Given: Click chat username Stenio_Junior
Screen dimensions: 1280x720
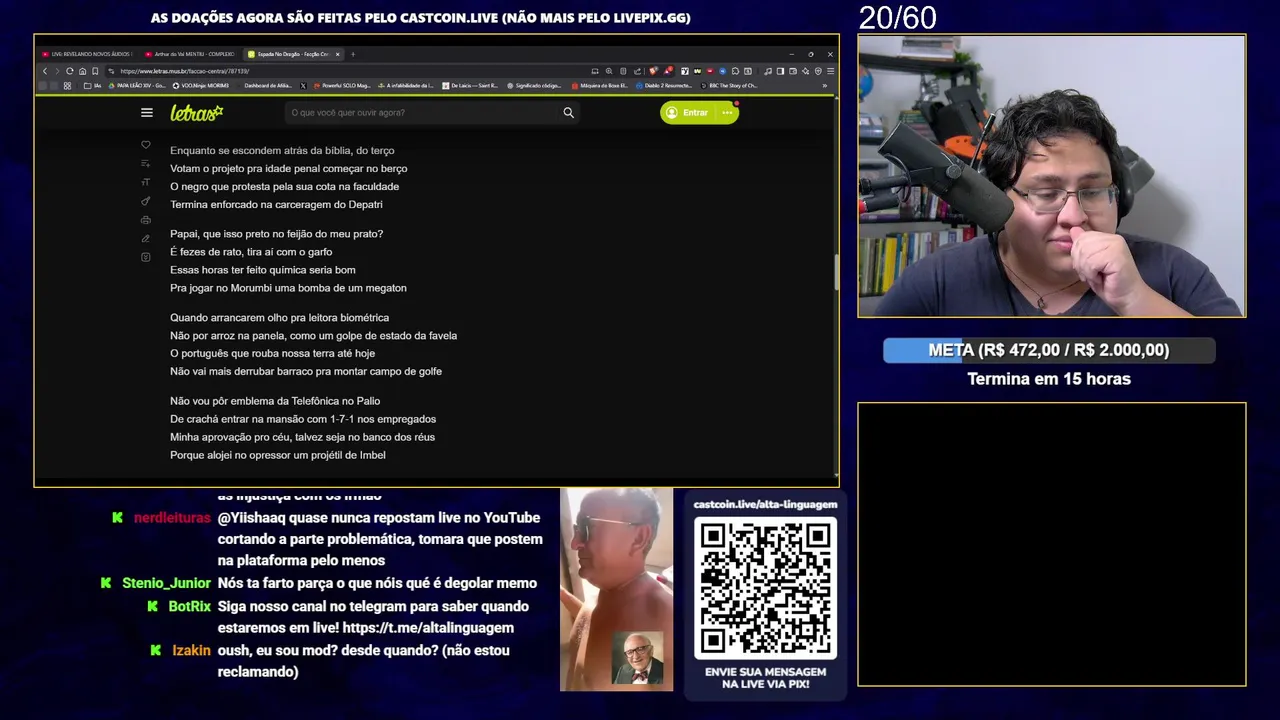Looking at the screenshot, I should (166, 583).
